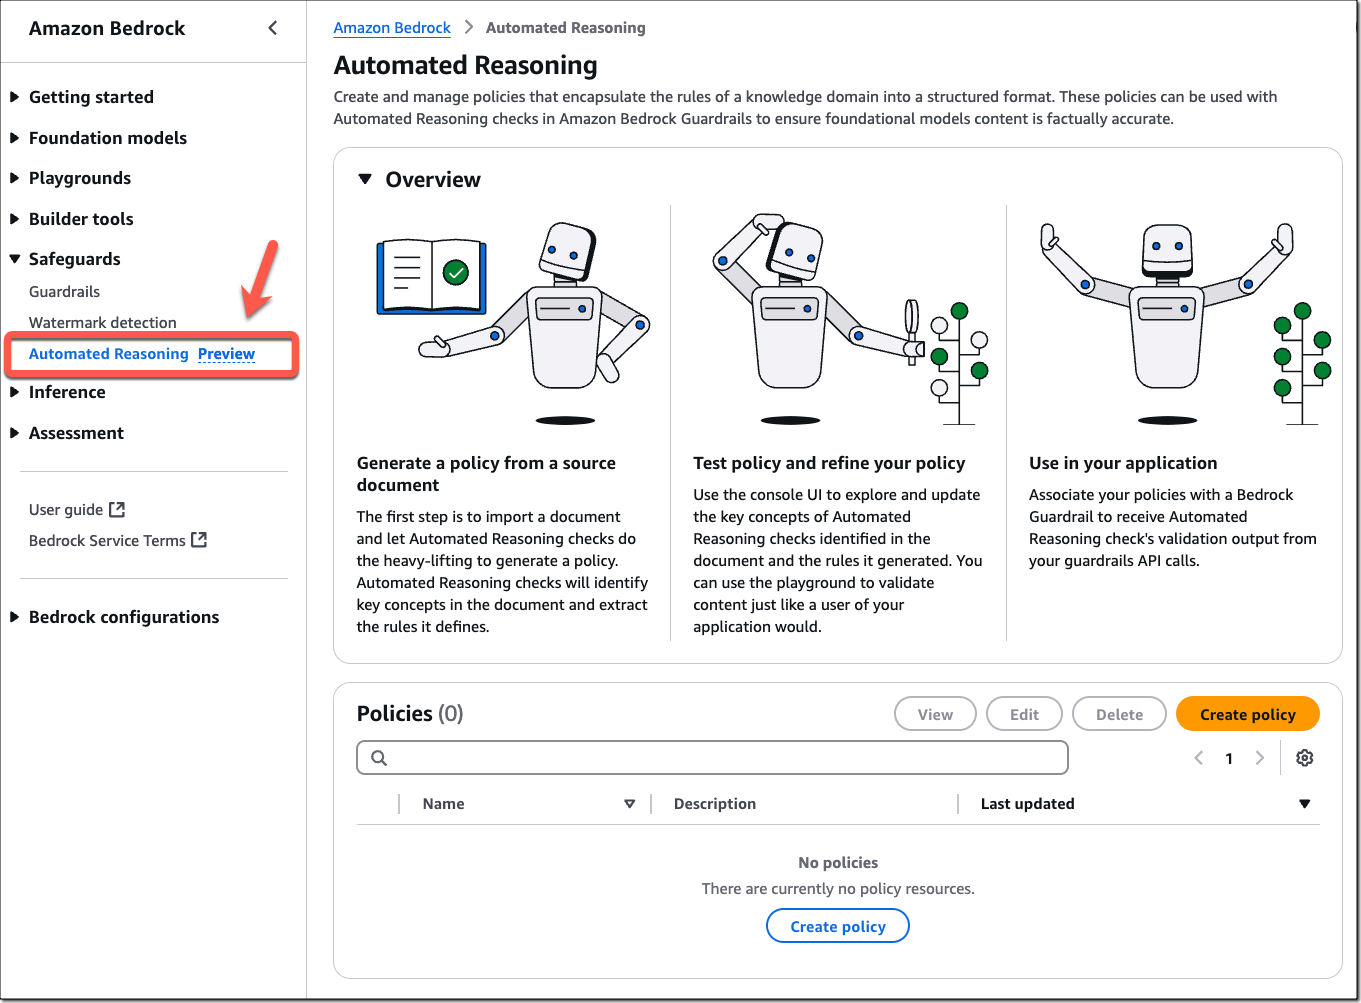
Task: Follow the Amazon Bedrock breadcrumb link
Action: [x=392, y=27]
